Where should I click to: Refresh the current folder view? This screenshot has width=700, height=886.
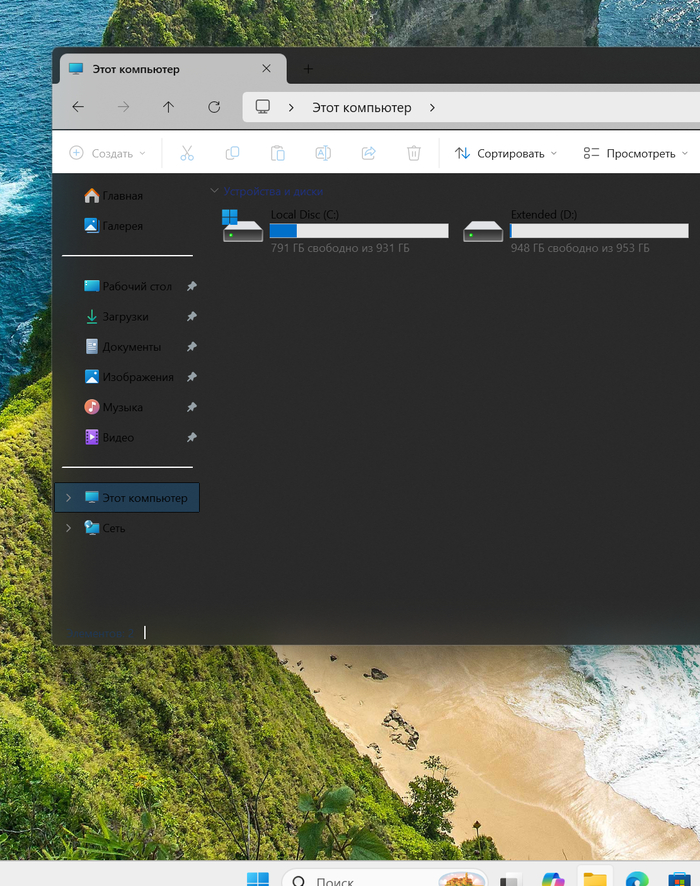214,107
